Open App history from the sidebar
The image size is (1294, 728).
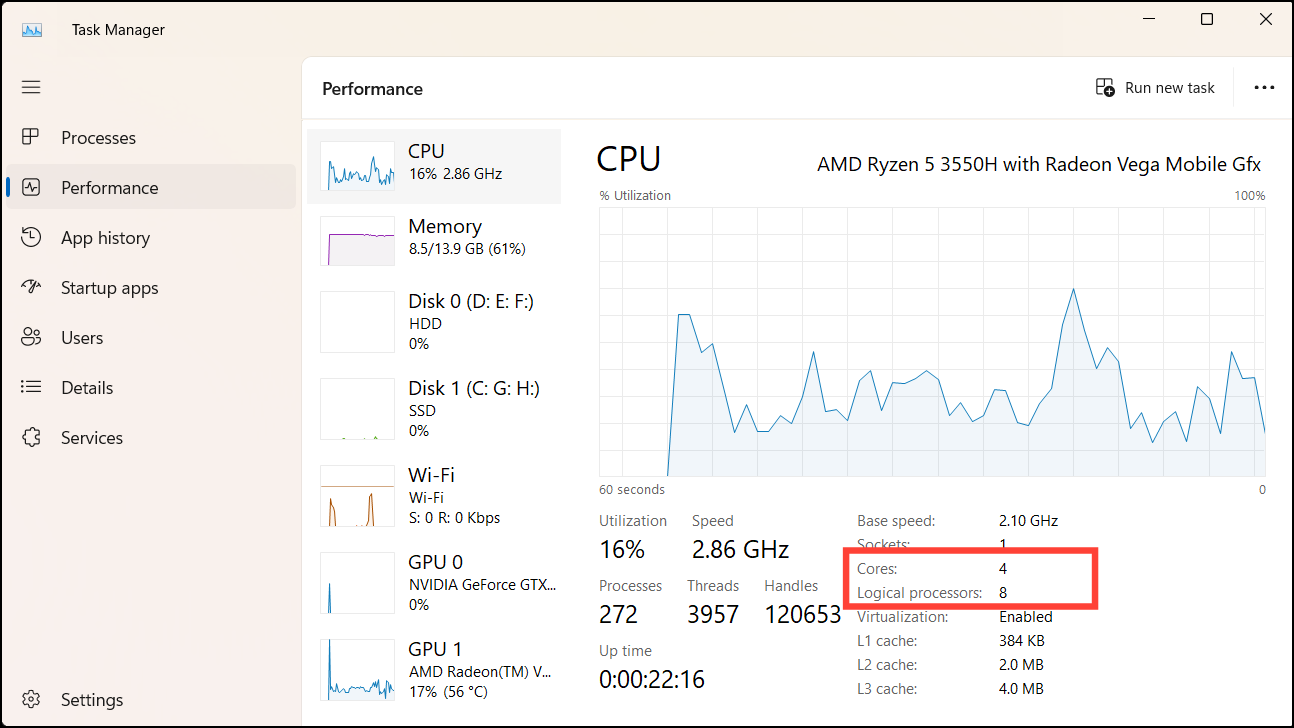pyautogui.click(x=31, y=237)
